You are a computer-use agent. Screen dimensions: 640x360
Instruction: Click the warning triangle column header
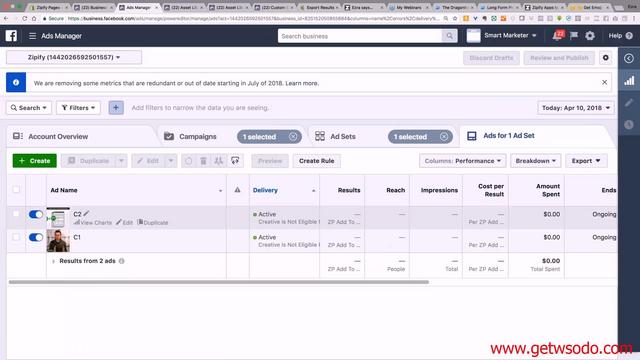click(237, 190)
